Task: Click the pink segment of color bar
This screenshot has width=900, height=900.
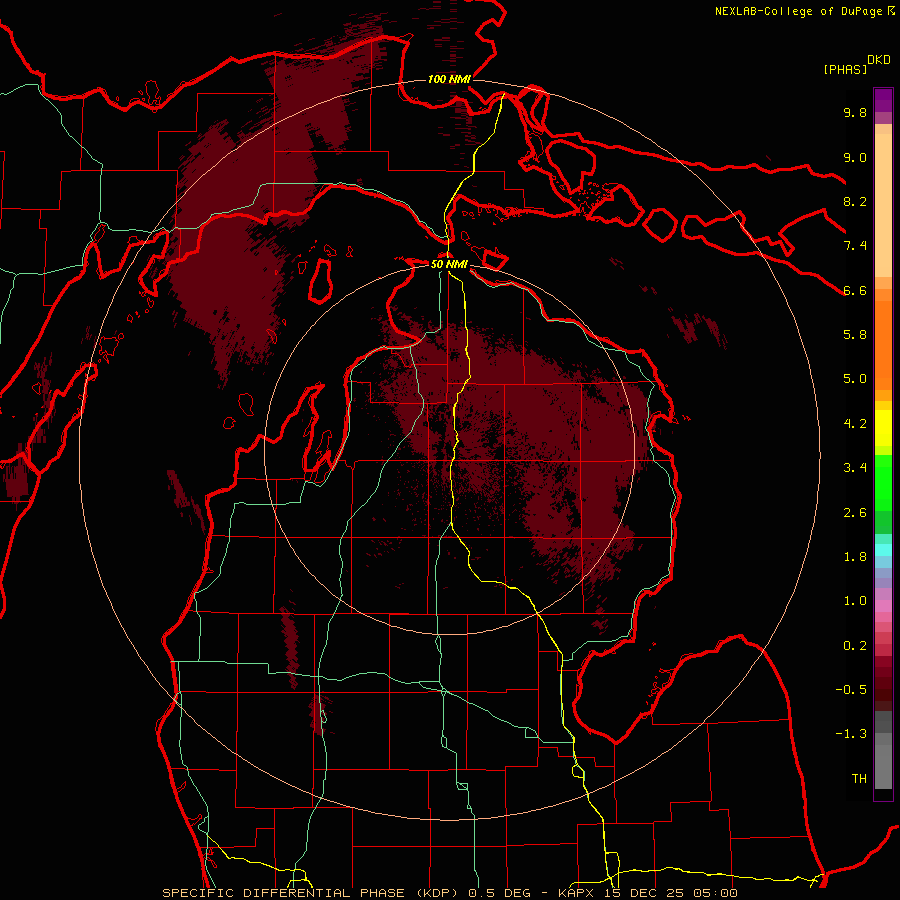Action: (x=883, y=606)
